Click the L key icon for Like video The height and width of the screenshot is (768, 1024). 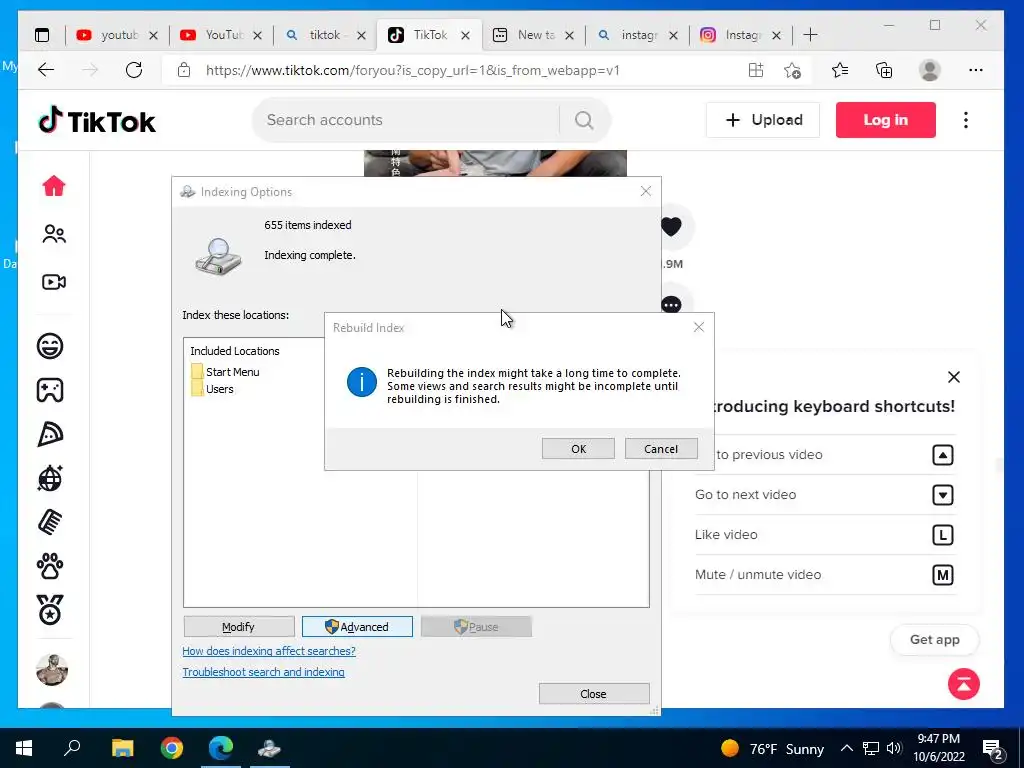coord(942,536)
